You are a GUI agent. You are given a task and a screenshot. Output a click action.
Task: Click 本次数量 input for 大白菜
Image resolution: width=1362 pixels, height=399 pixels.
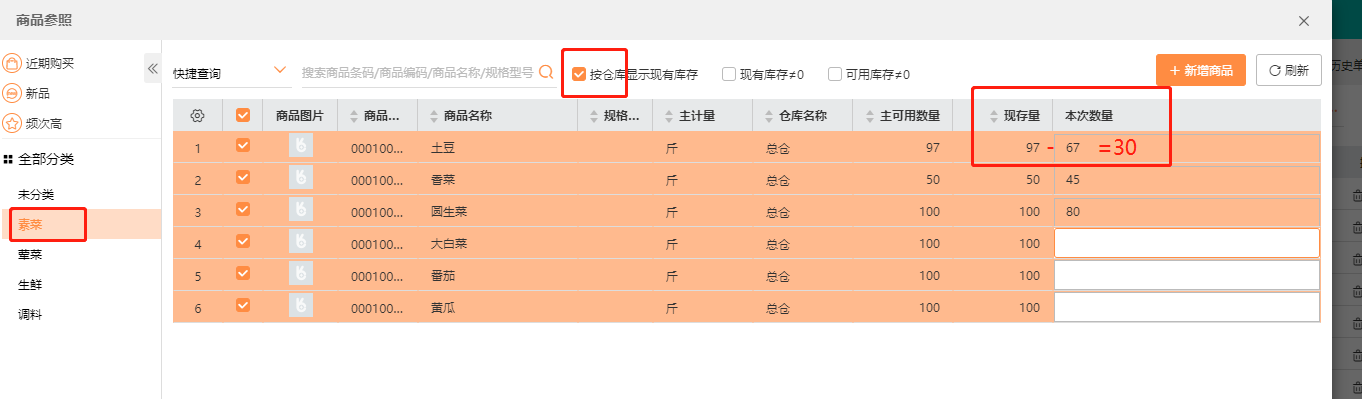(x=1187, y=243)
